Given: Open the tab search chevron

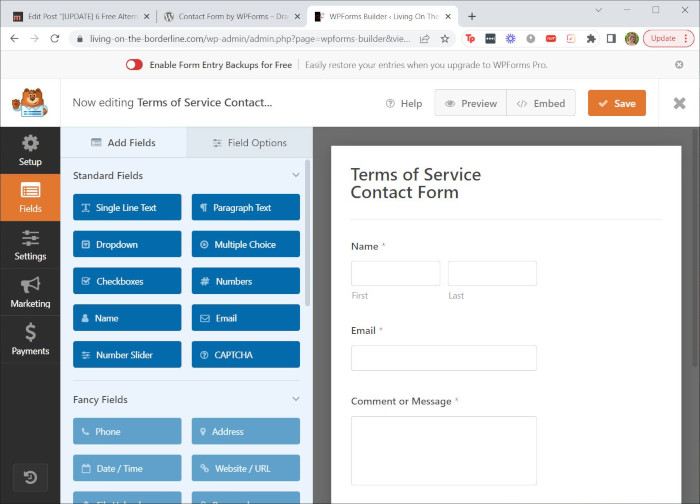Looking at the screenshot, I should click(599, 10).
